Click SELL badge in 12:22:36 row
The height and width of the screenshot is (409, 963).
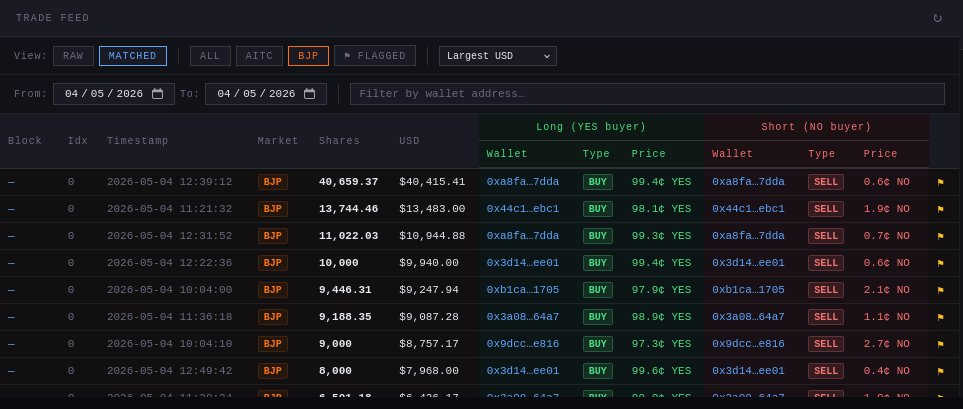point(825,263)
